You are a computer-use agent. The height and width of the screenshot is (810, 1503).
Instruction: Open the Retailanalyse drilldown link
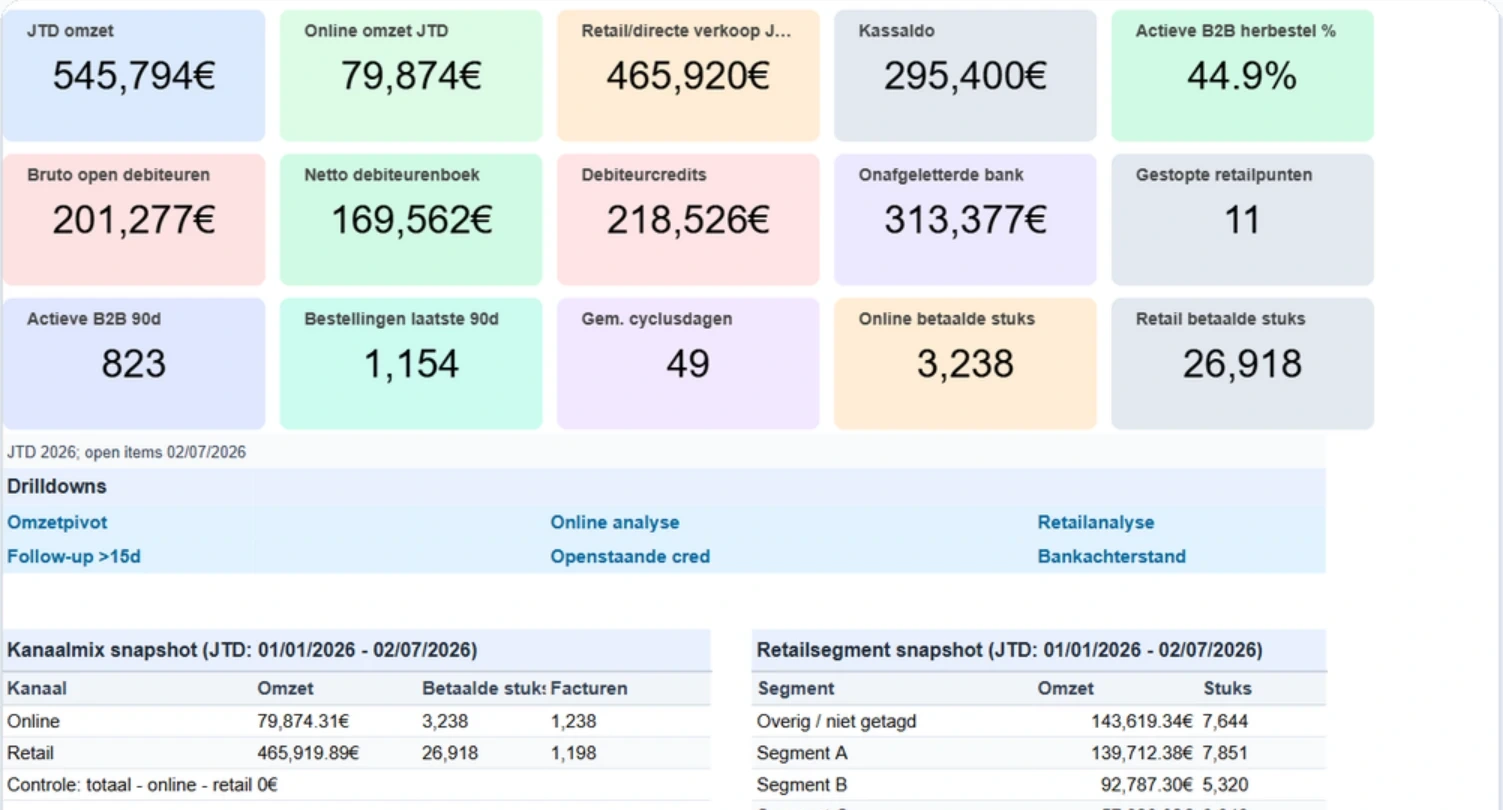pyautogui.click(x=1096, y=522)
